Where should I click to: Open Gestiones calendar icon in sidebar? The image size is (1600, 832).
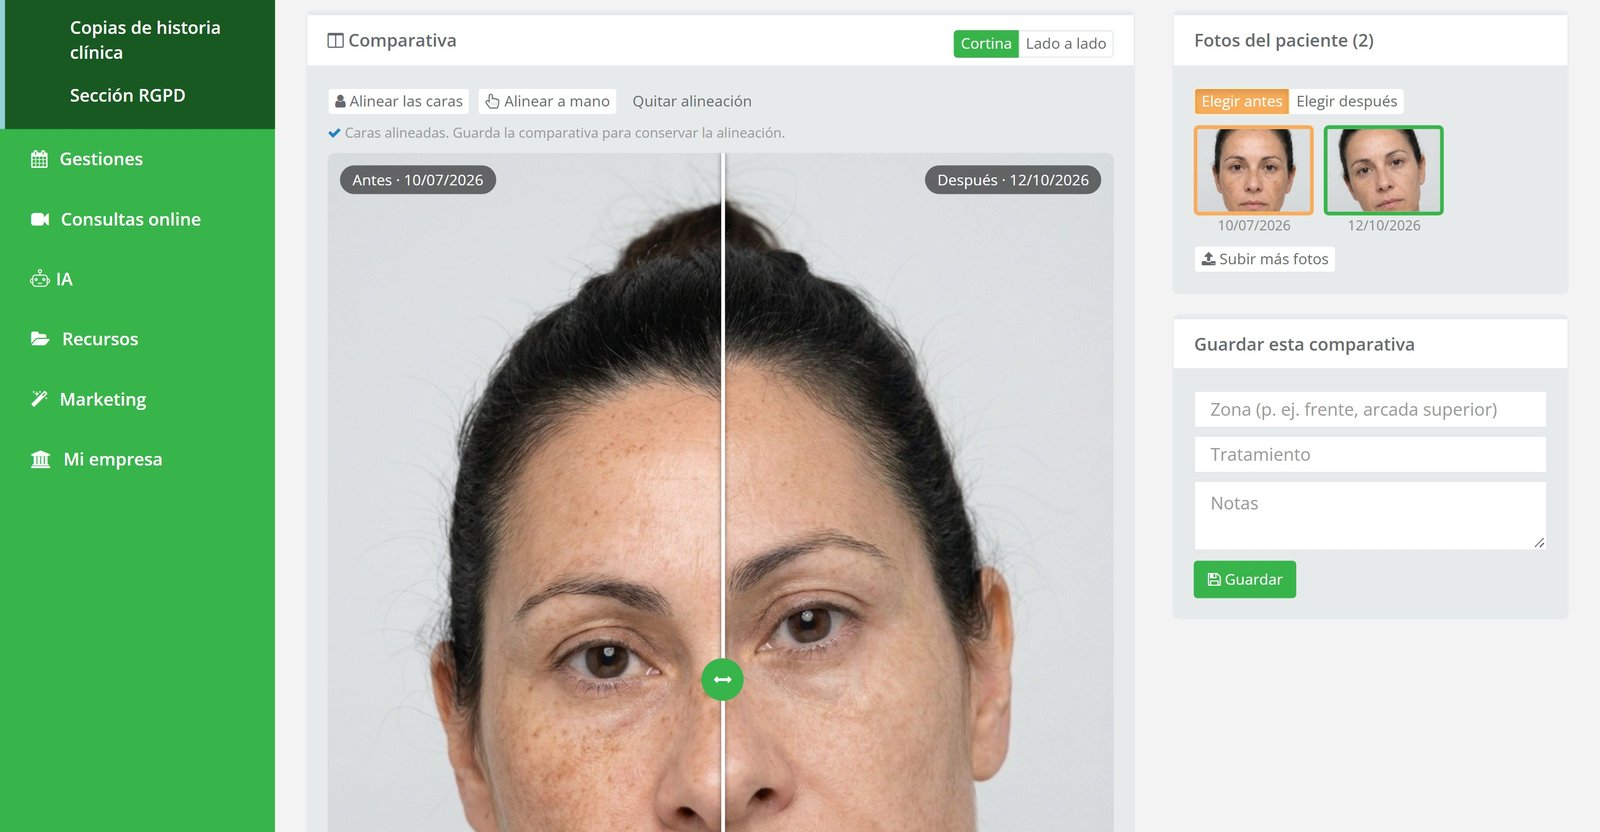click(x=39, y=159)
